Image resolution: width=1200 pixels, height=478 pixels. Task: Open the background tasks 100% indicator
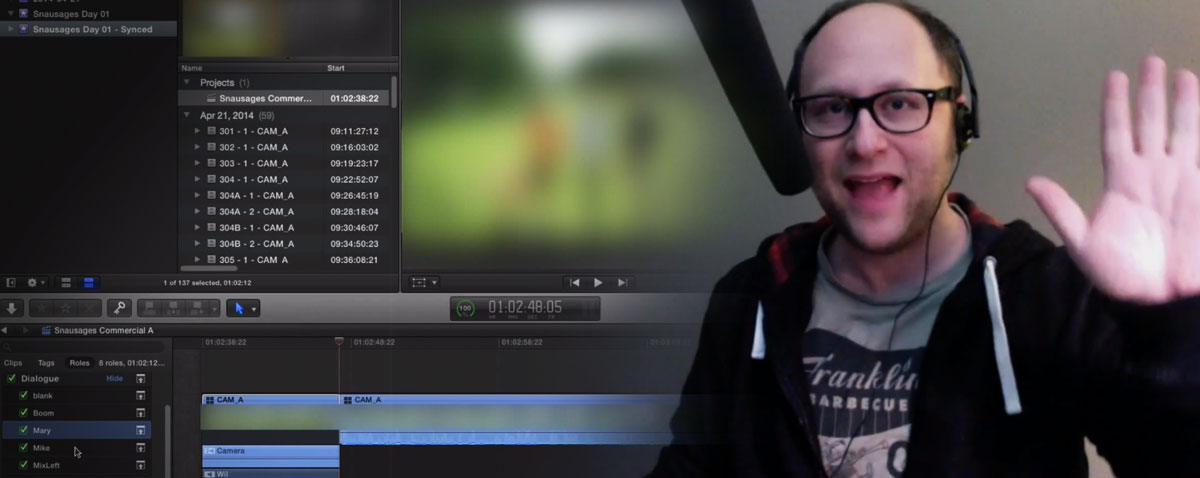tap(465, 309)
